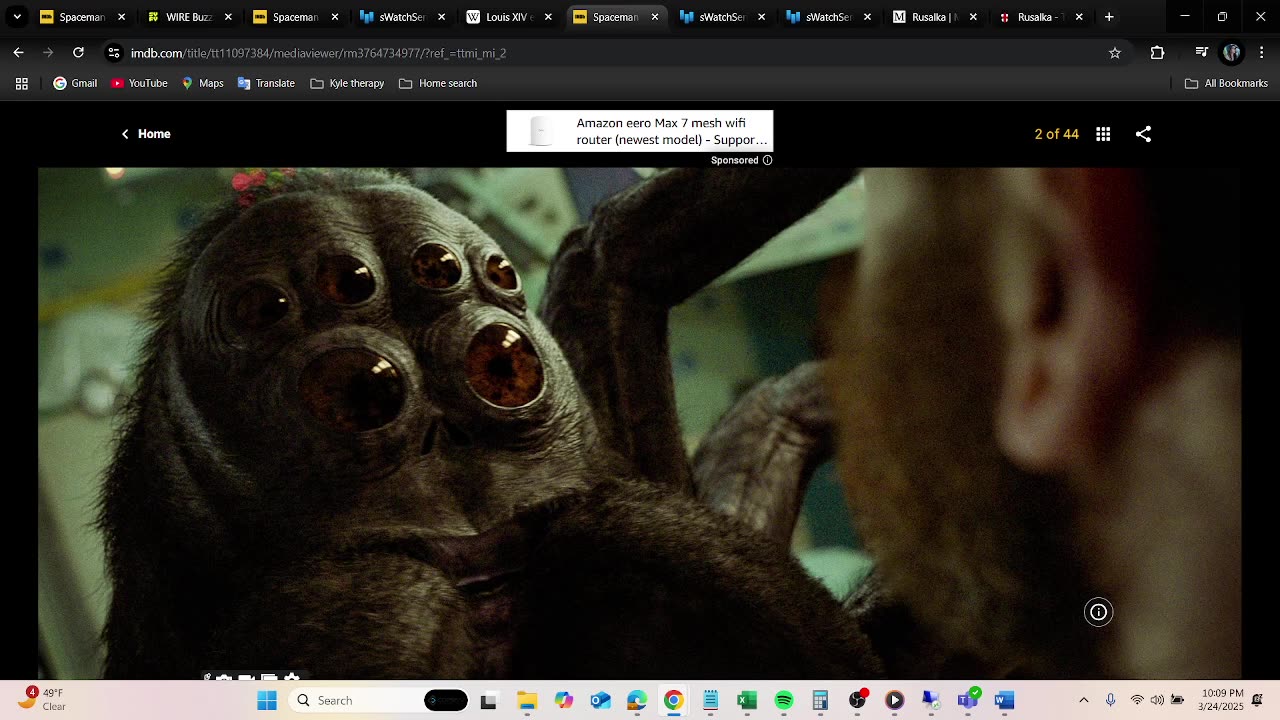This screenshot has width=1280, height=720.
Task: Switch to the Rusalka | M tab
Action: click(x=935, y=17)
